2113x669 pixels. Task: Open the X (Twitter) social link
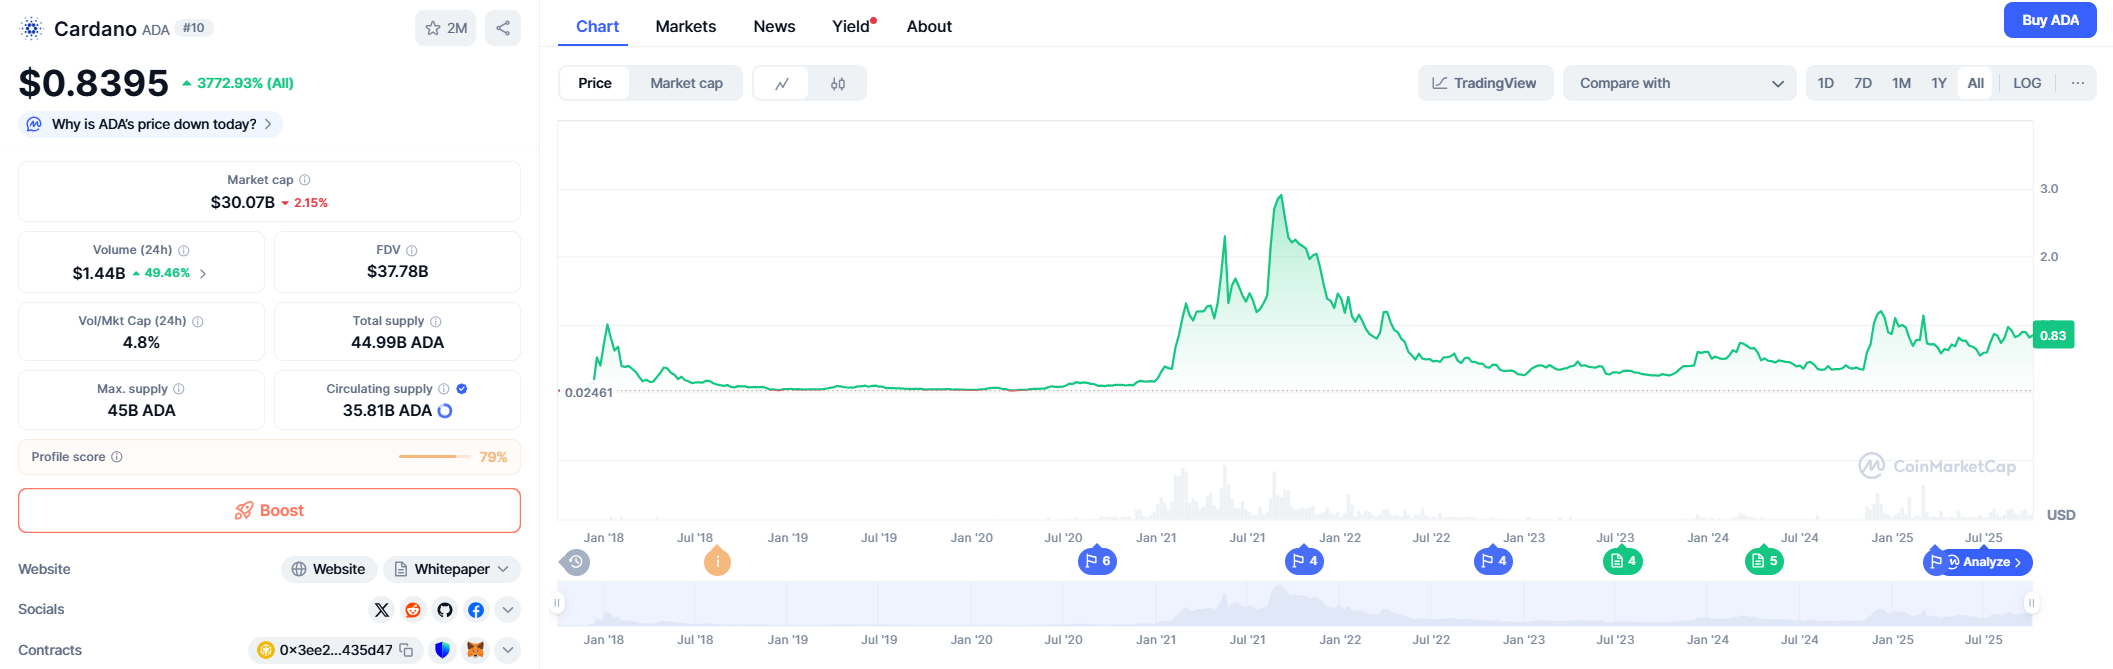[x=382, y=610]
